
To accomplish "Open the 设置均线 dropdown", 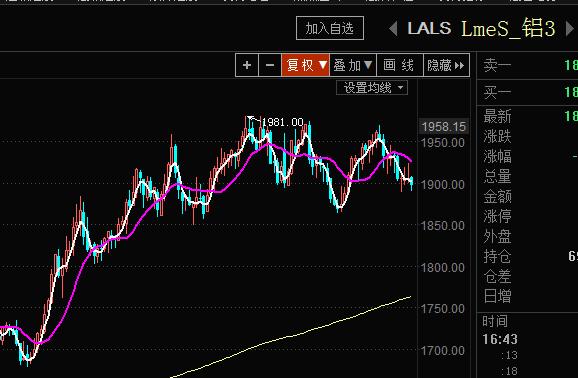I will point(372,88).
